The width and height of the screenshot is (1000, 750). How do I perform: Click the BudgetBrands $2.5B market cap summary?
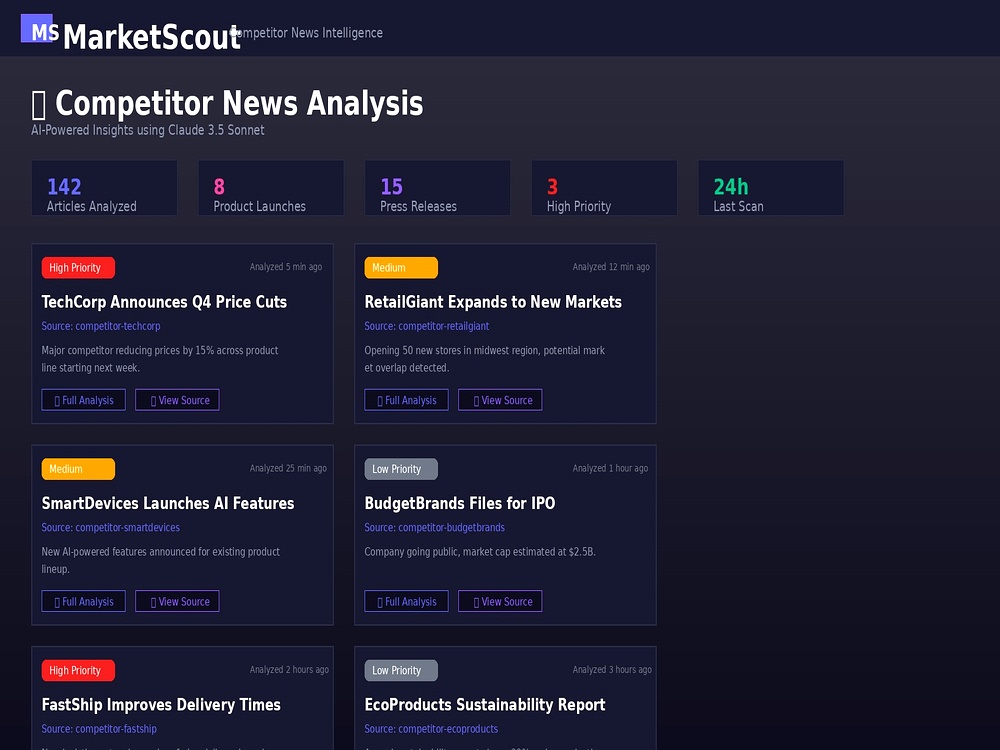[480, 552]
